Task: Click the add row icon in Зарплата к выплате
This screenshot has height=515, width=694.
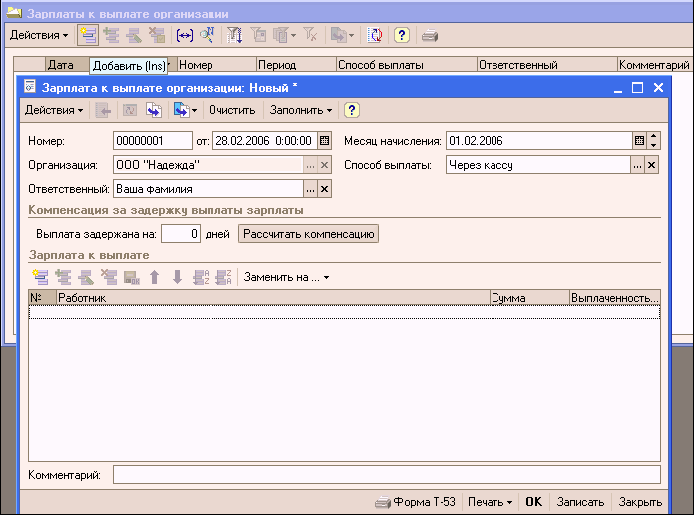Action: pos(40,277)
